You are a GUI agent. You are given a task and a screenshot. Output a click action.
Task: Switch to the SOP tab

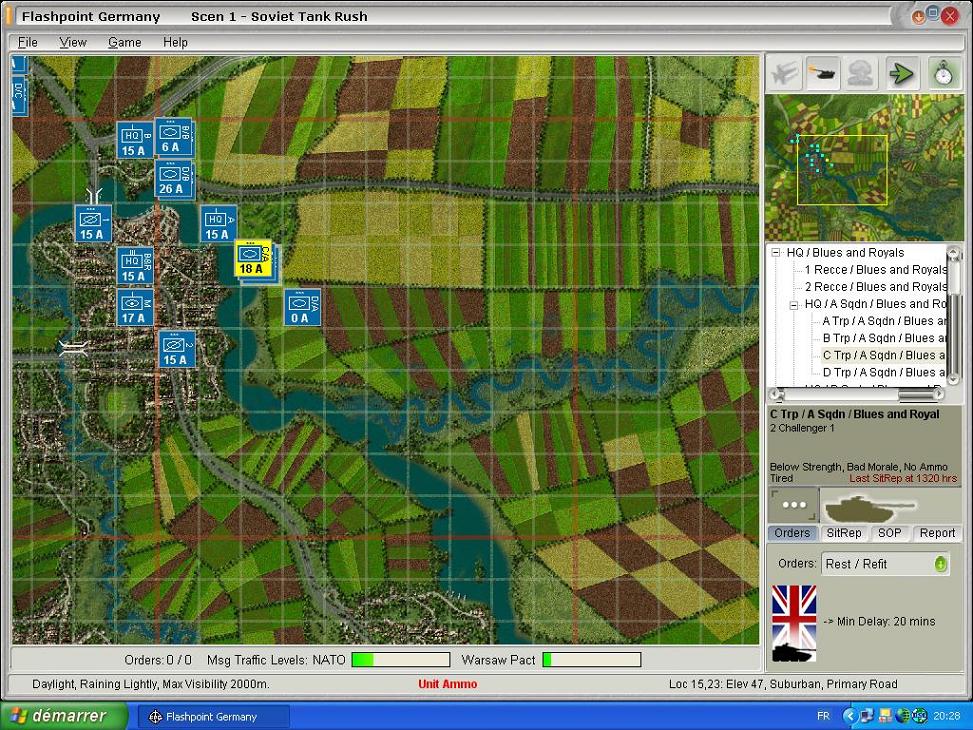point(889,533)
